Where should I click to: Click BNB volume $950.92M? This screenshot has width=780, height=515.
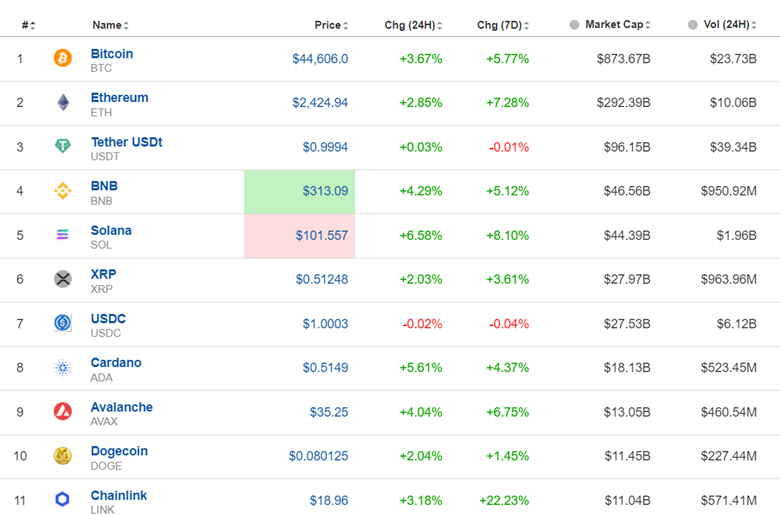tap(729, 191)
